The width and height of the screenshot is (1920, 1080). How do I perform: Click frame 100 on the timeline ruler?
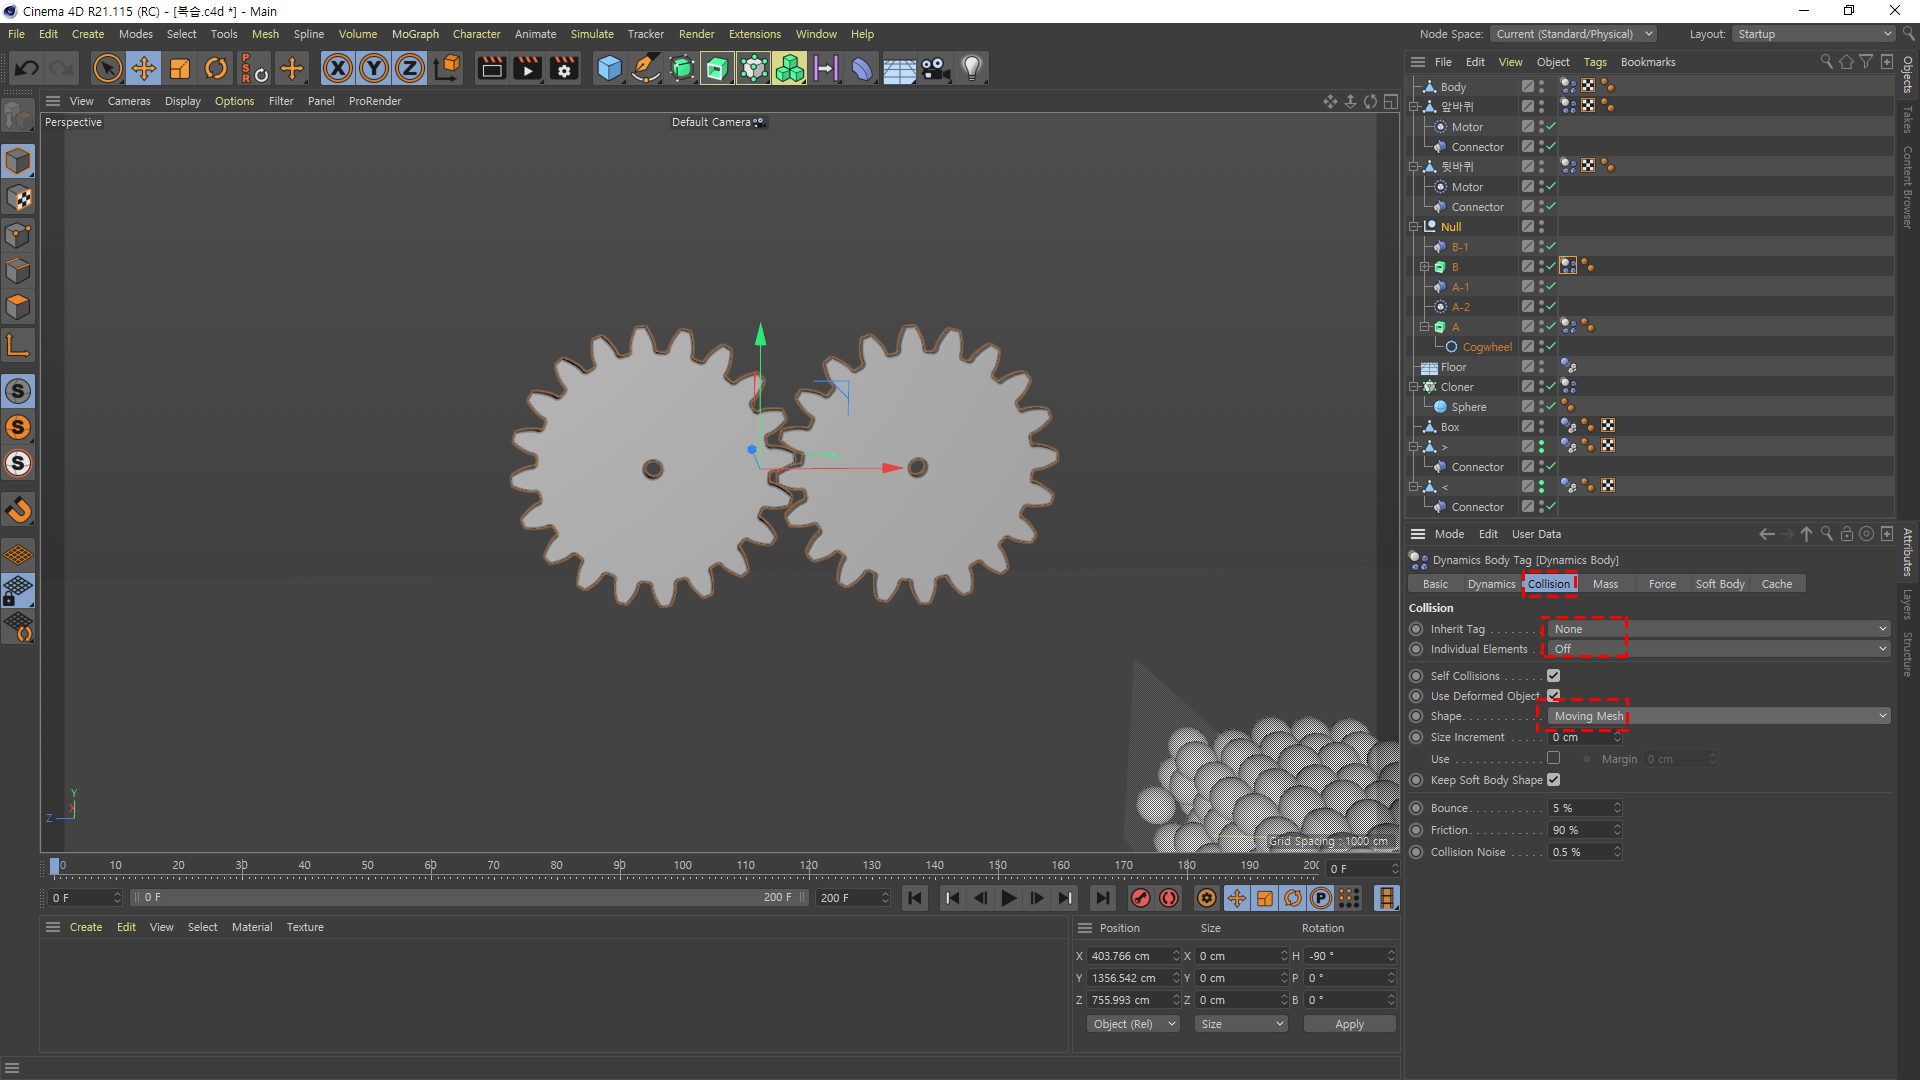click(683, 866)
